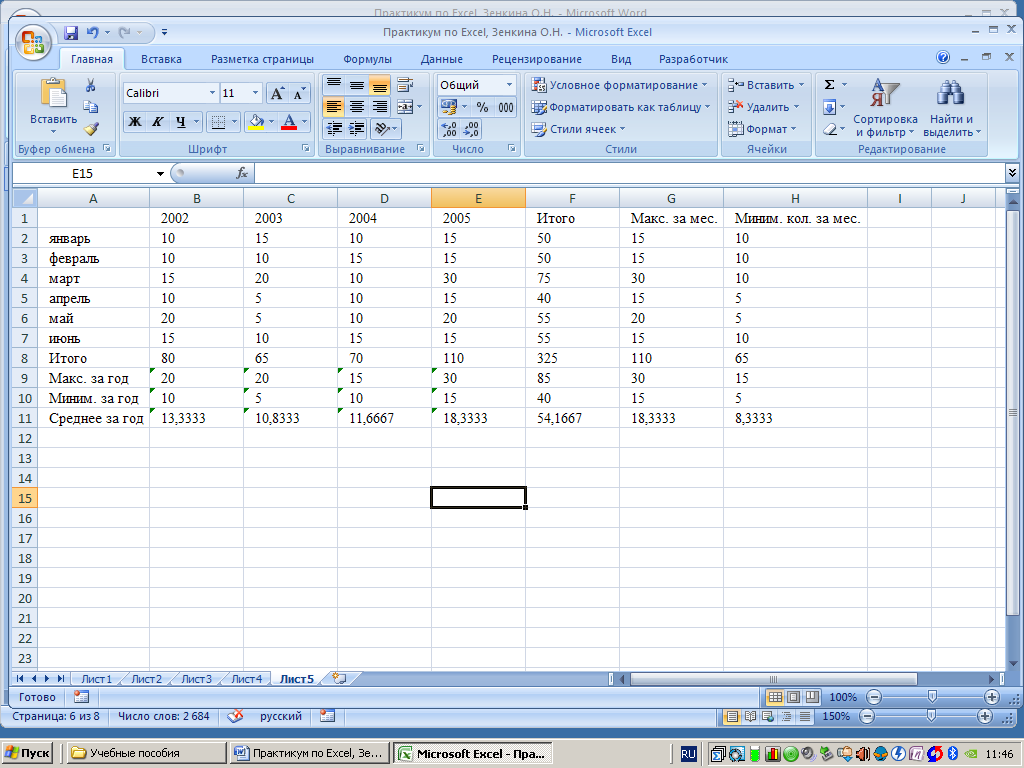Open the Пуск start button
The image size is (1024, 768).
click(27, 753)
